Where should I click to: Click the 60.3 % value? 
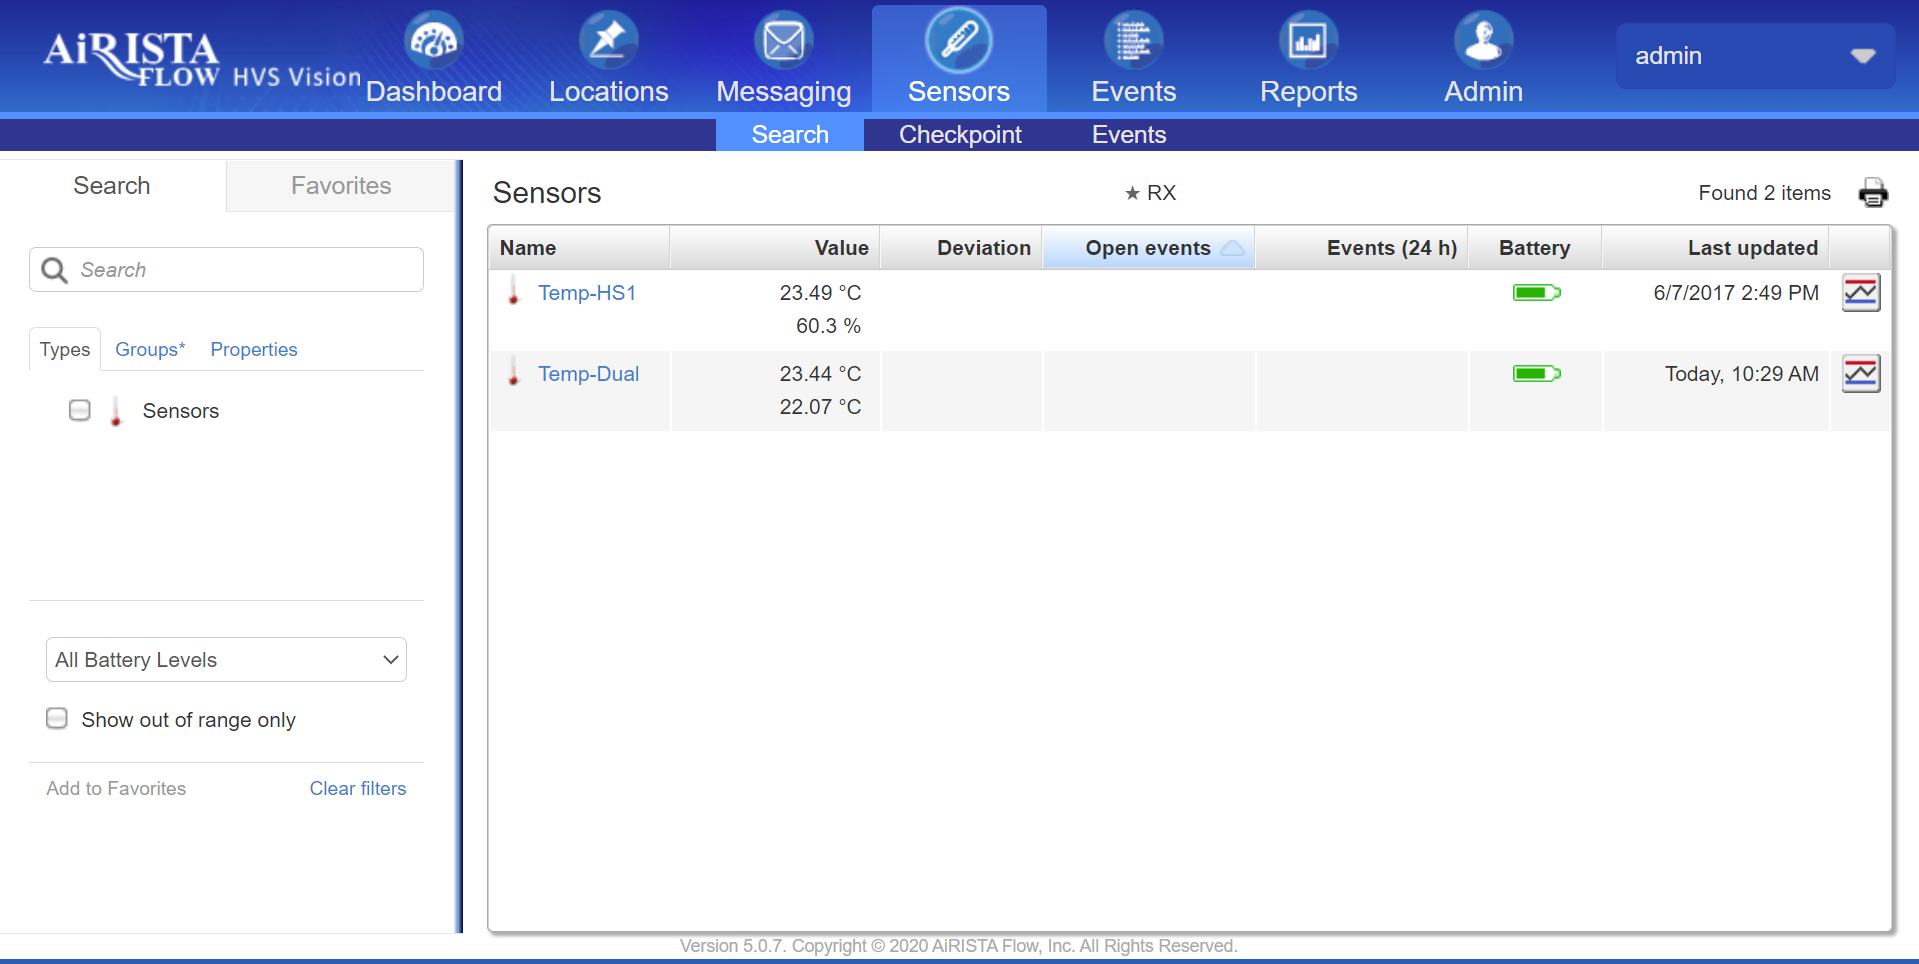(828, 326)
